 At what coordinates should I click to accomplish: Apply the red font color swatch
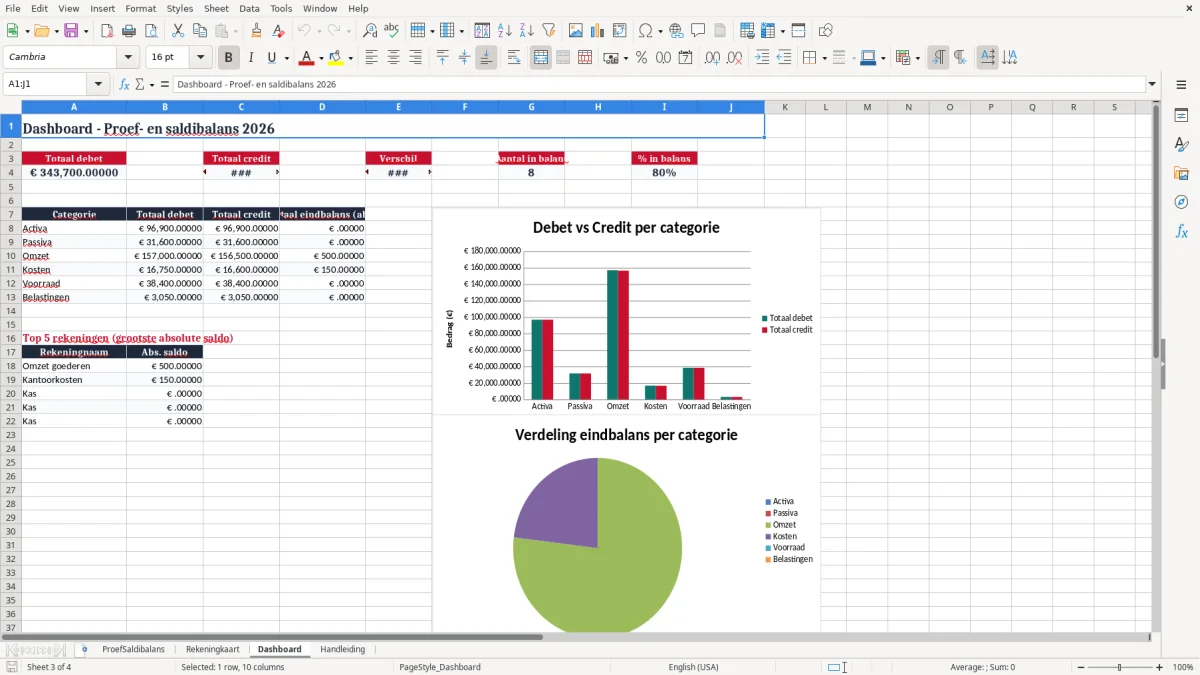(x=307, y=58)
